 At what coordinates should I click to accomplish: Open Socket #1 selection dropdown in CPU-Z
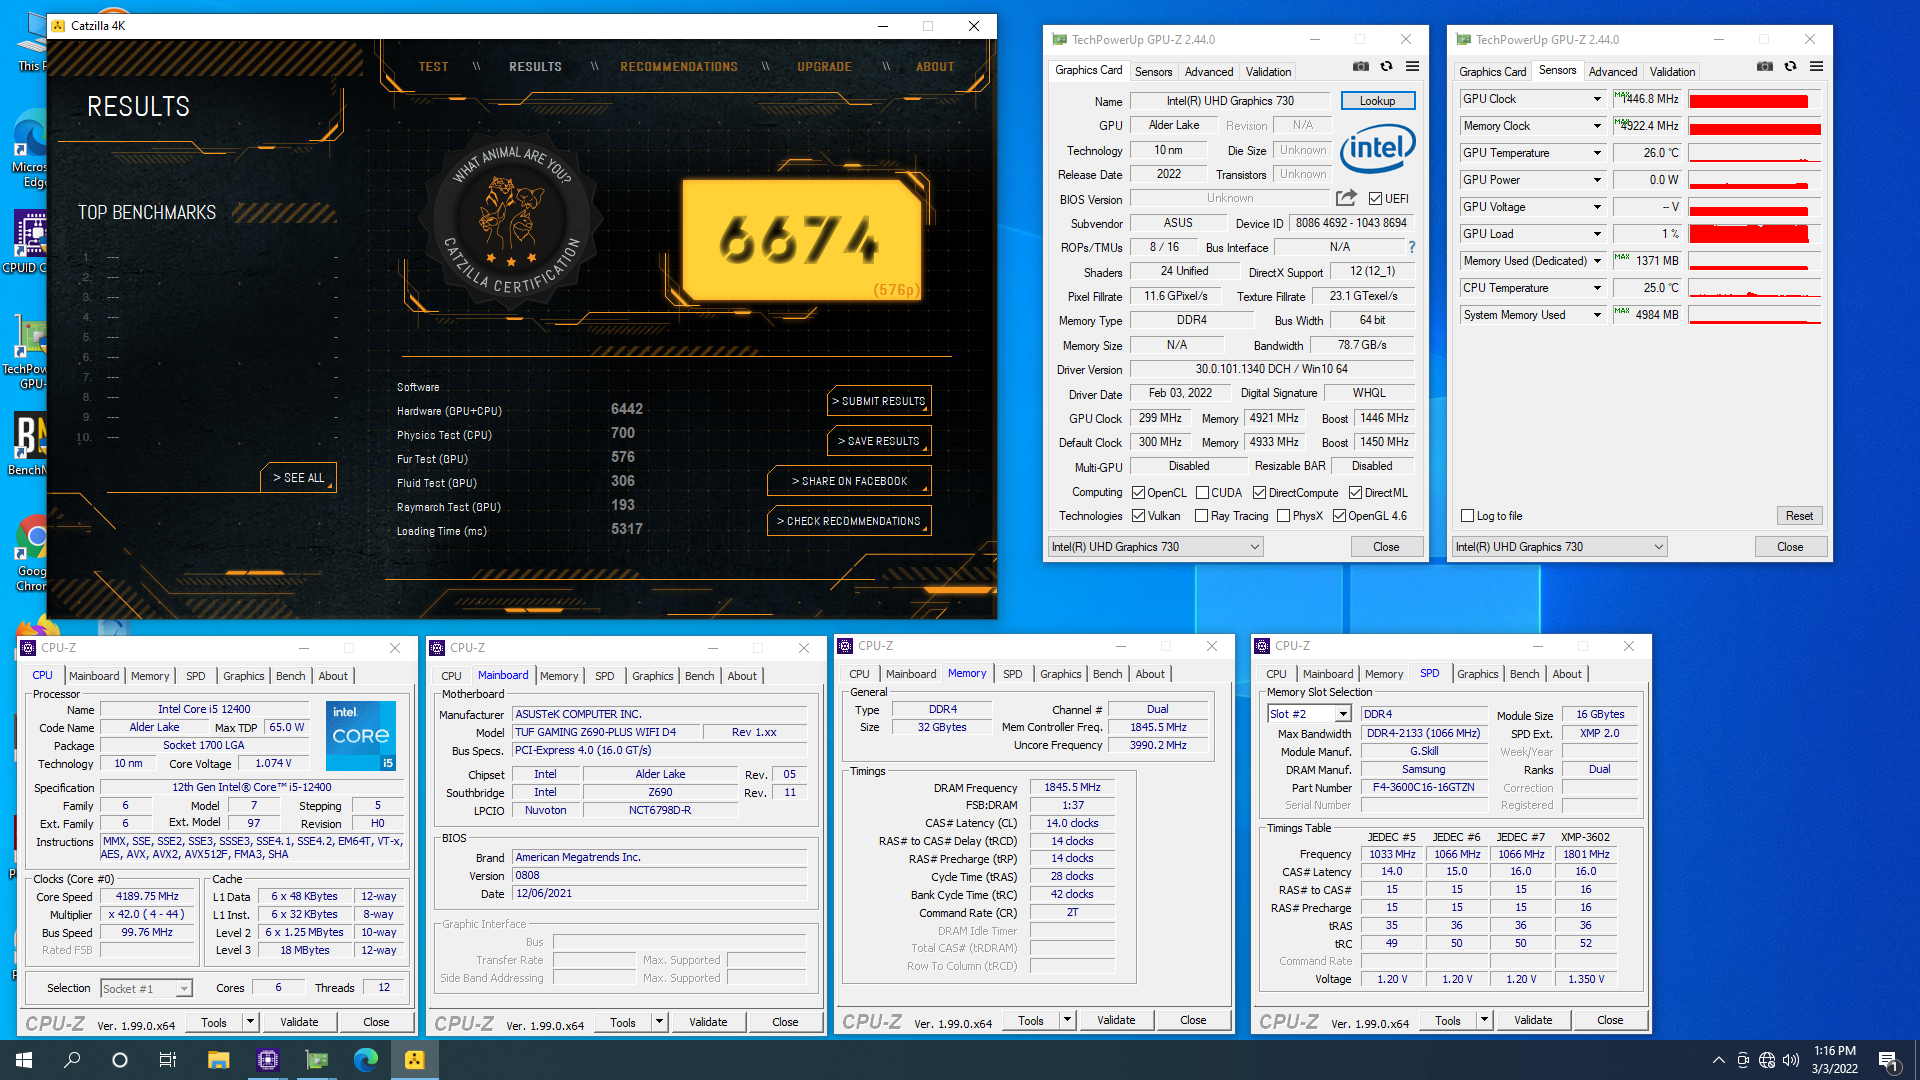coord(184,989)
